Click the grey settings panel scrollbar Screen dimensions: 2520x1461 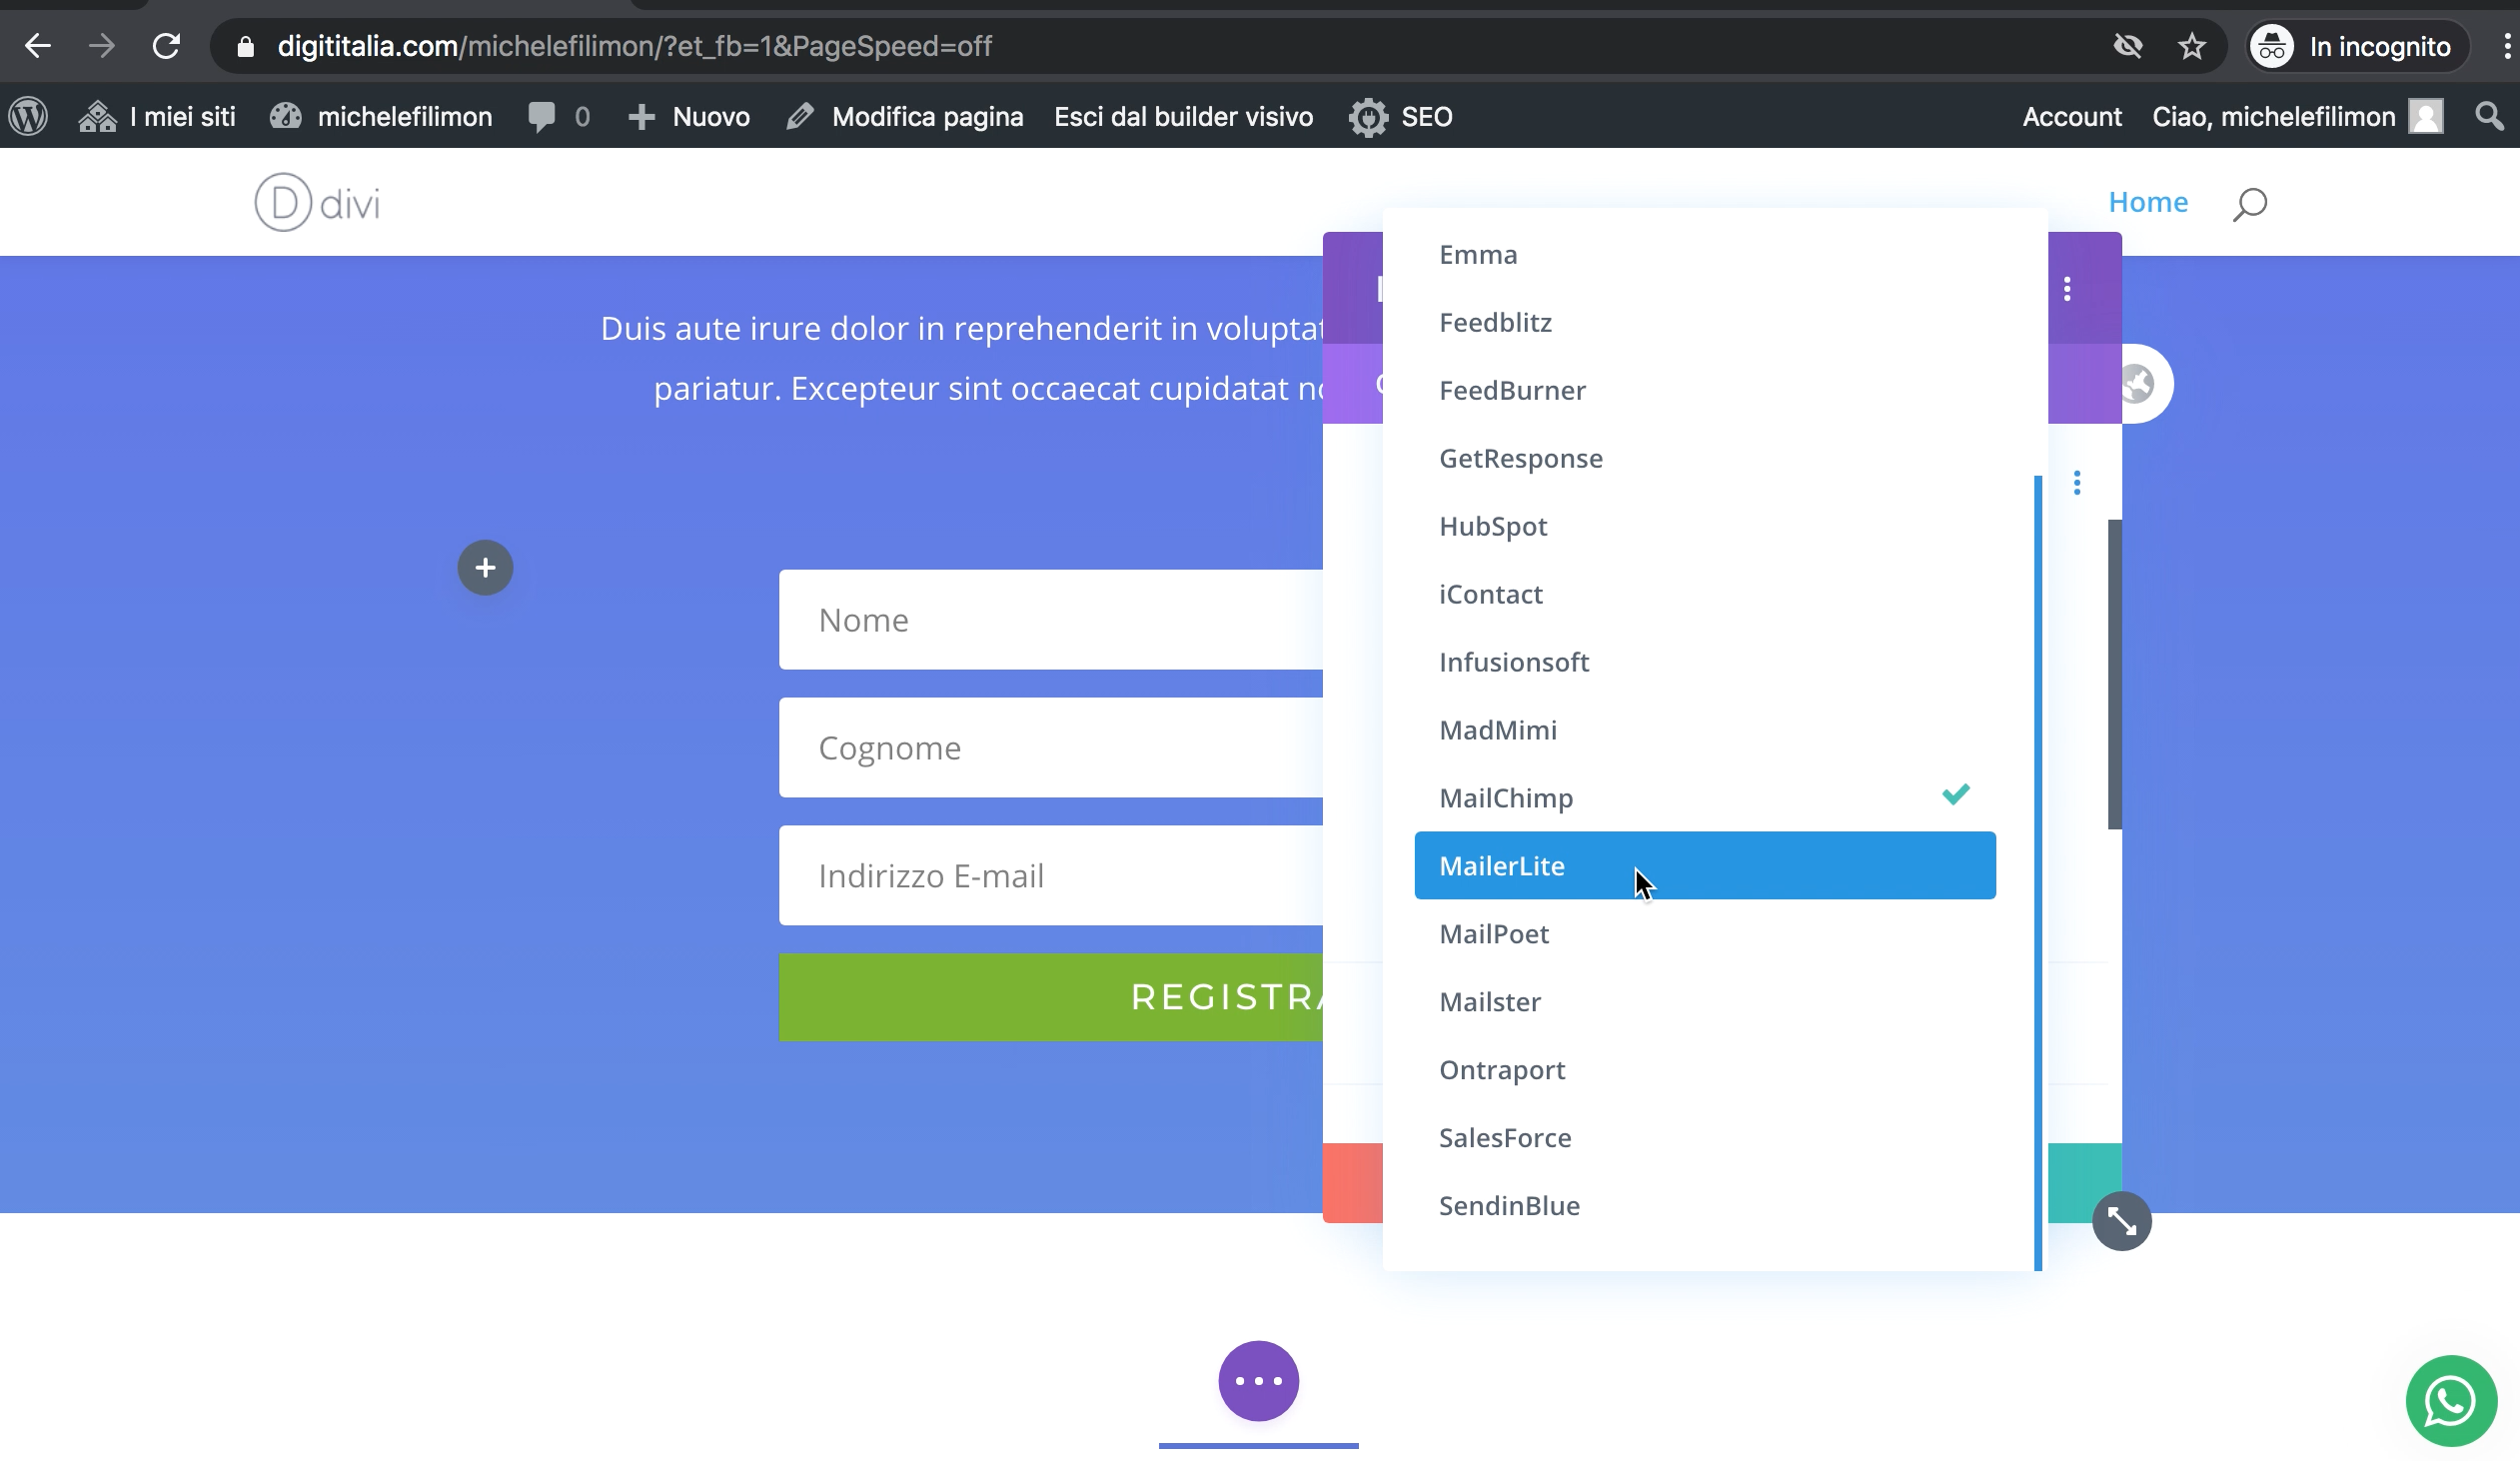[2115, 674]
